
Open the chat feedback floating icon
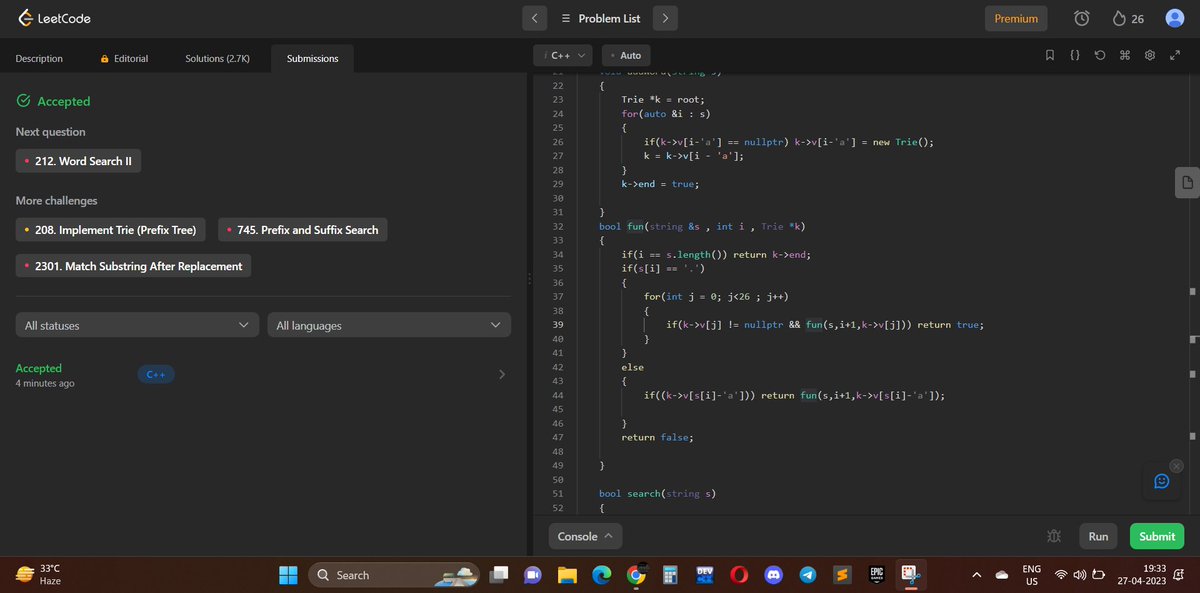coord(1161,481)
